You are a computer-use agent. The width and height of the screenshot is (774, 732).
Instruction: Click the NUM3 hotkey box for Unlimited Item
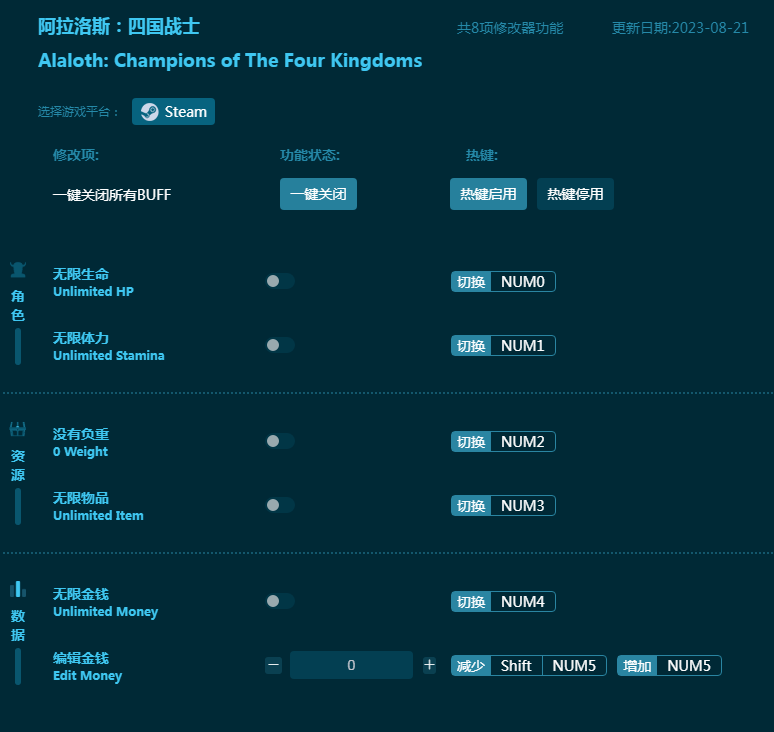[522, 506]
